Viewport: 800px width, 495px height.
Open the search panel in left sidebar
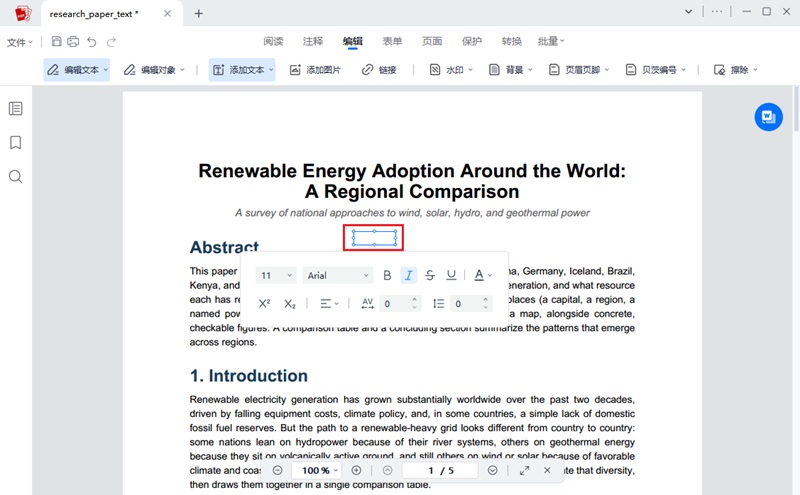click(16, 177)
